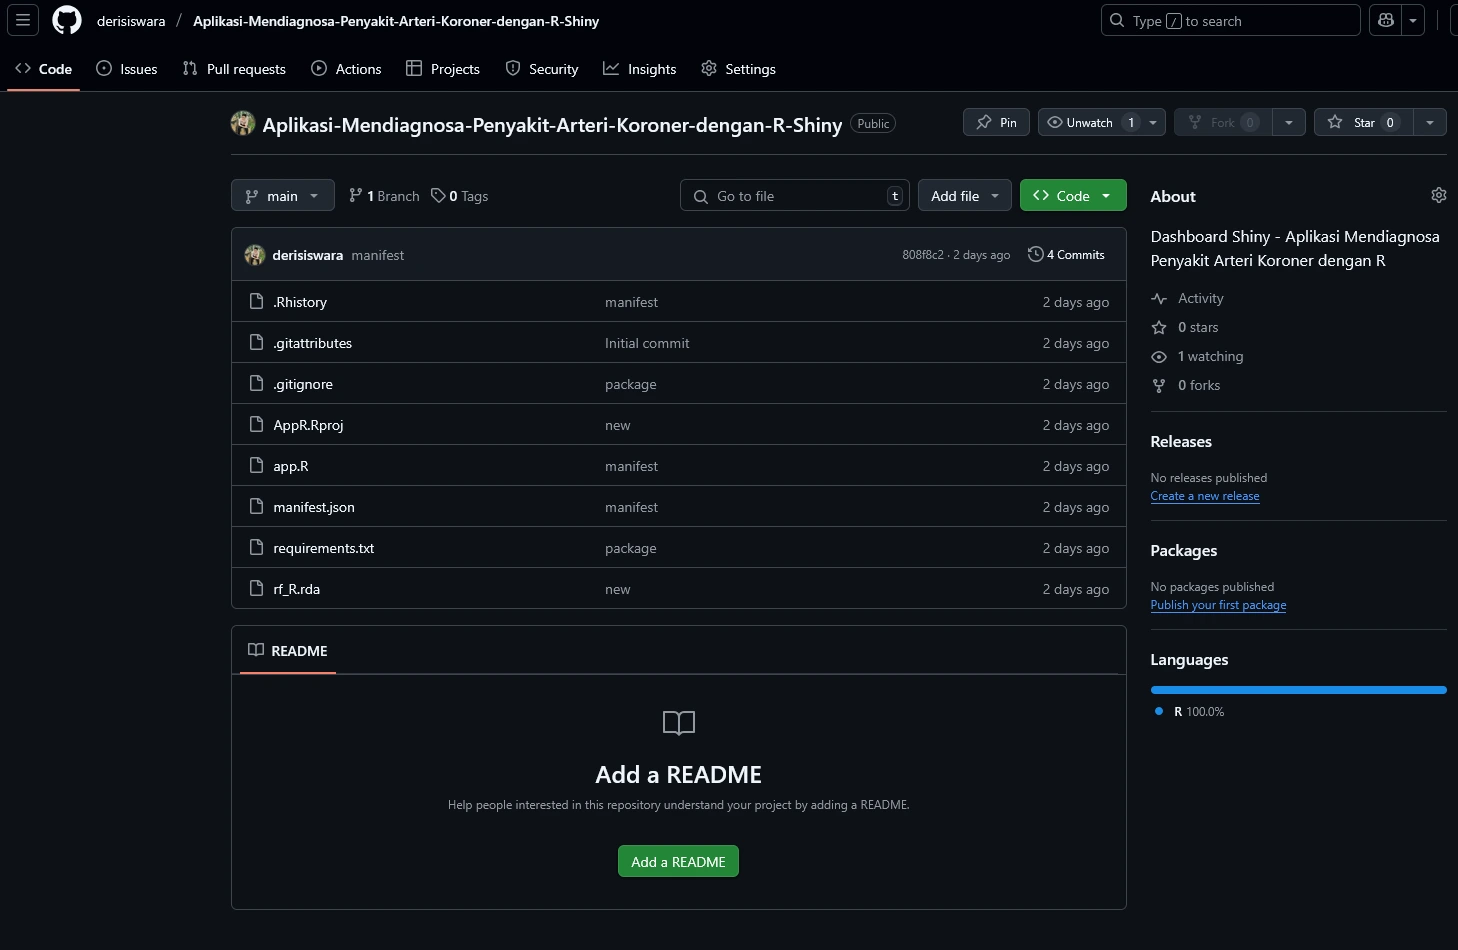Open the manifest.json file
This screenshot has width=1458, height=950.
pyautogui.click(x=314, y=507)
